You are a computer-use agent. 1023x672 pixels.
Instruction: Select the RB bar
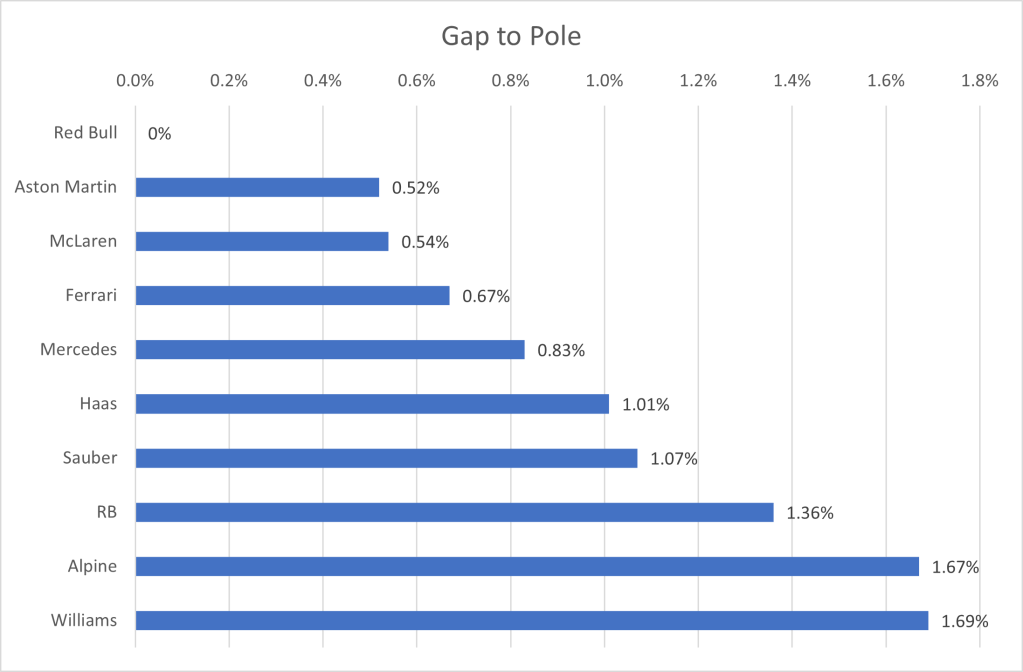coord(454,513)
